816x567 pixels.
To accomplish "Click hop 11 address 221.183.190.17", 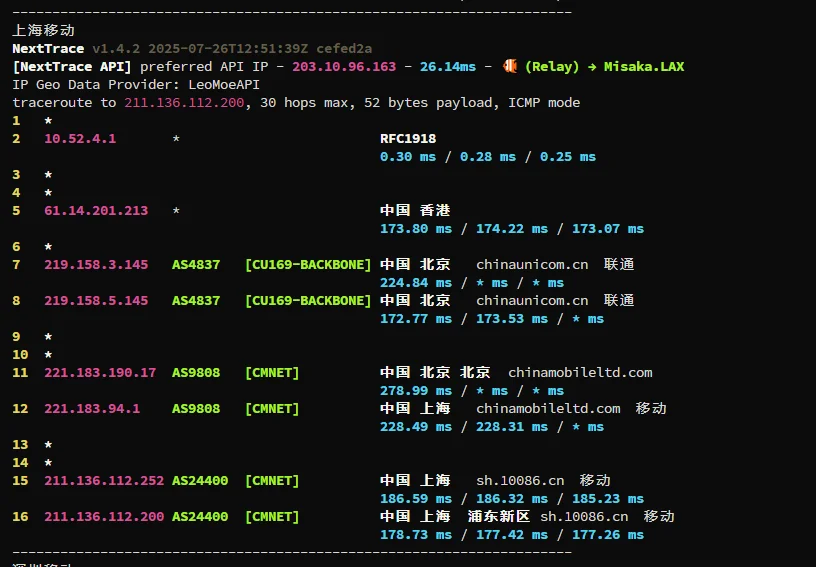I will click(100, 372).
